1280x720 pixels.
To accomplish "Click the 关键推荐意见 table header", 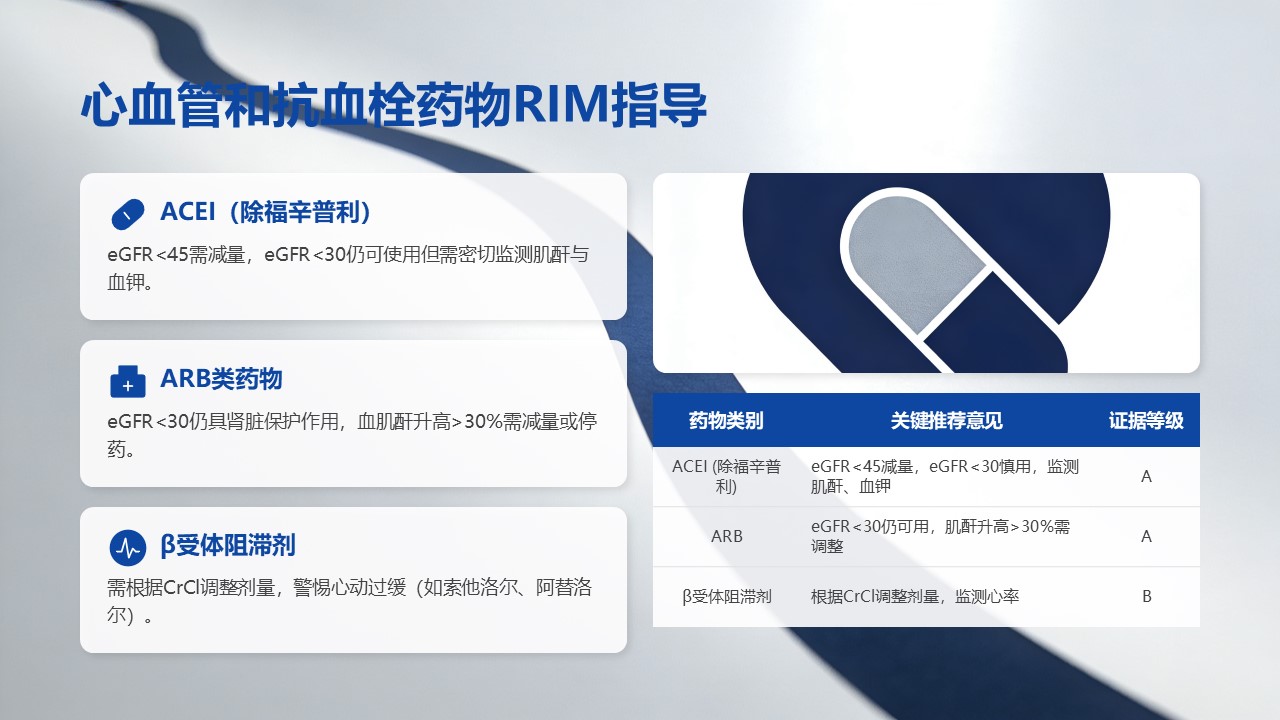I will coord(946,421).
